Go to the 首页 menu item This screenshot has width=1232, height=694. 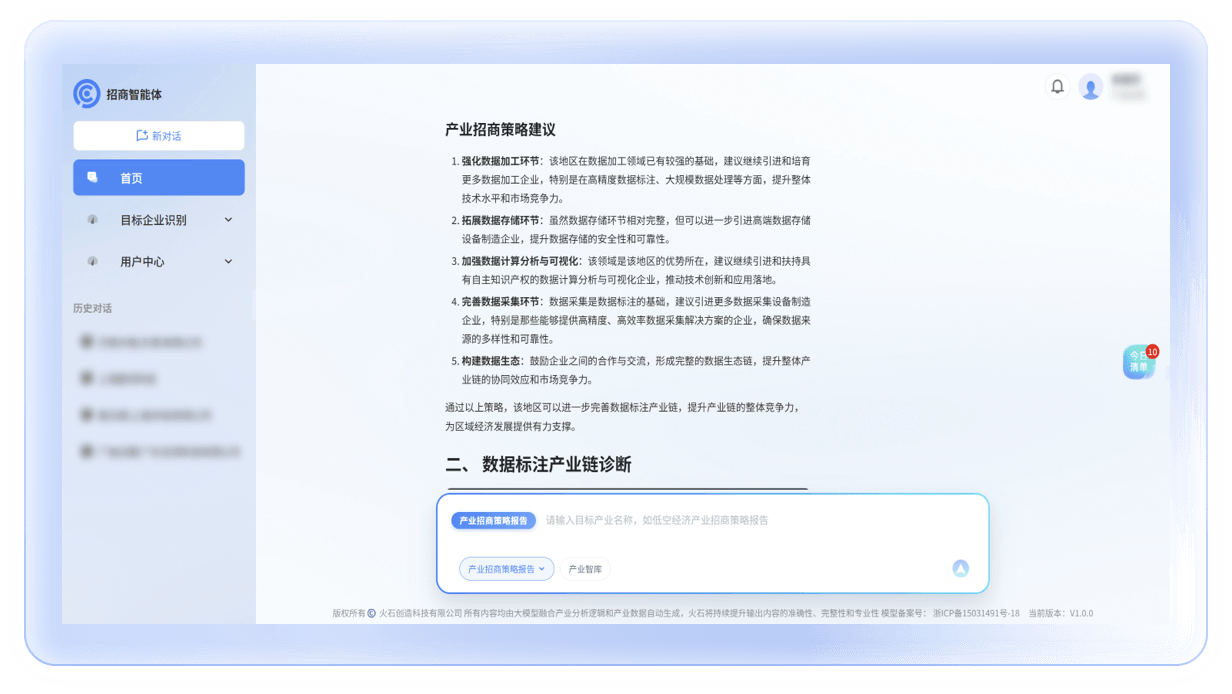(x=131, y=178)
